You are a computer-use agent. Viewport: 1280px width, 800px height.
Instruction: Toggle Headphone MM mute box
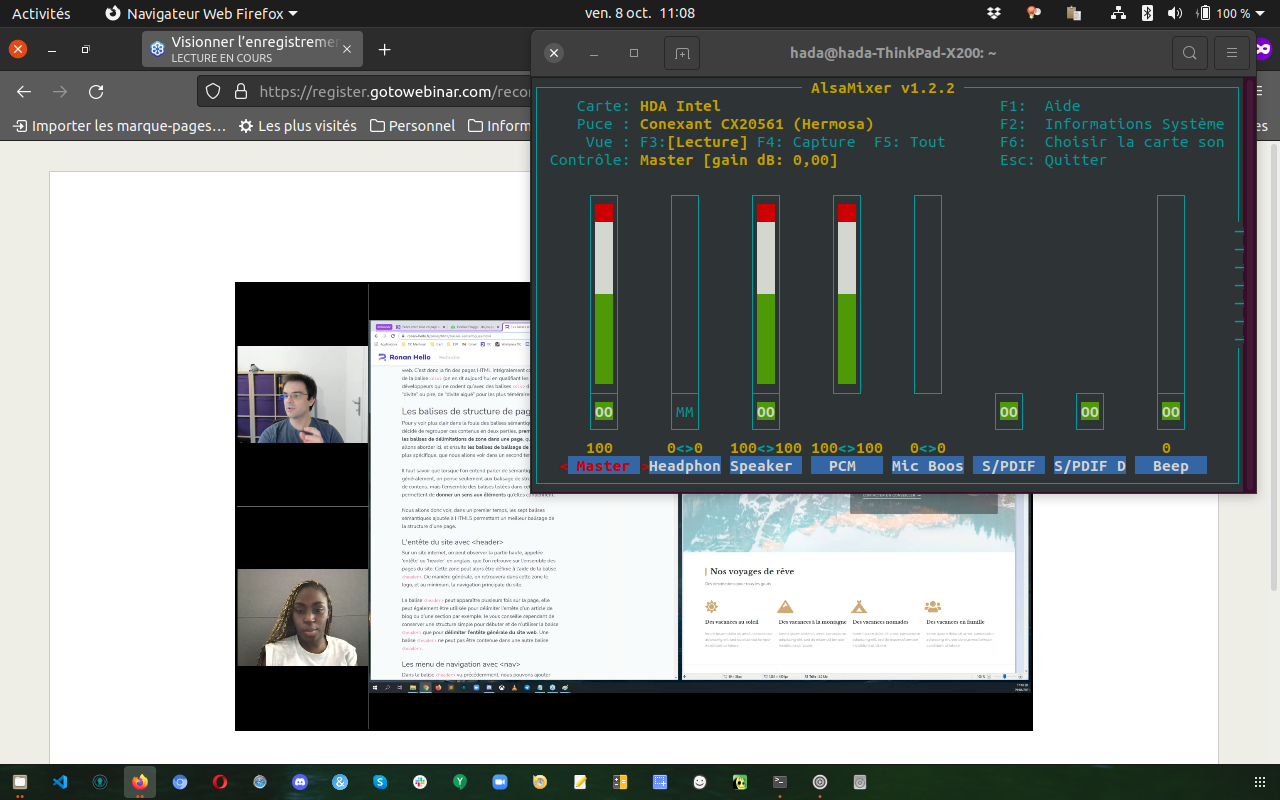click(684, 412)
